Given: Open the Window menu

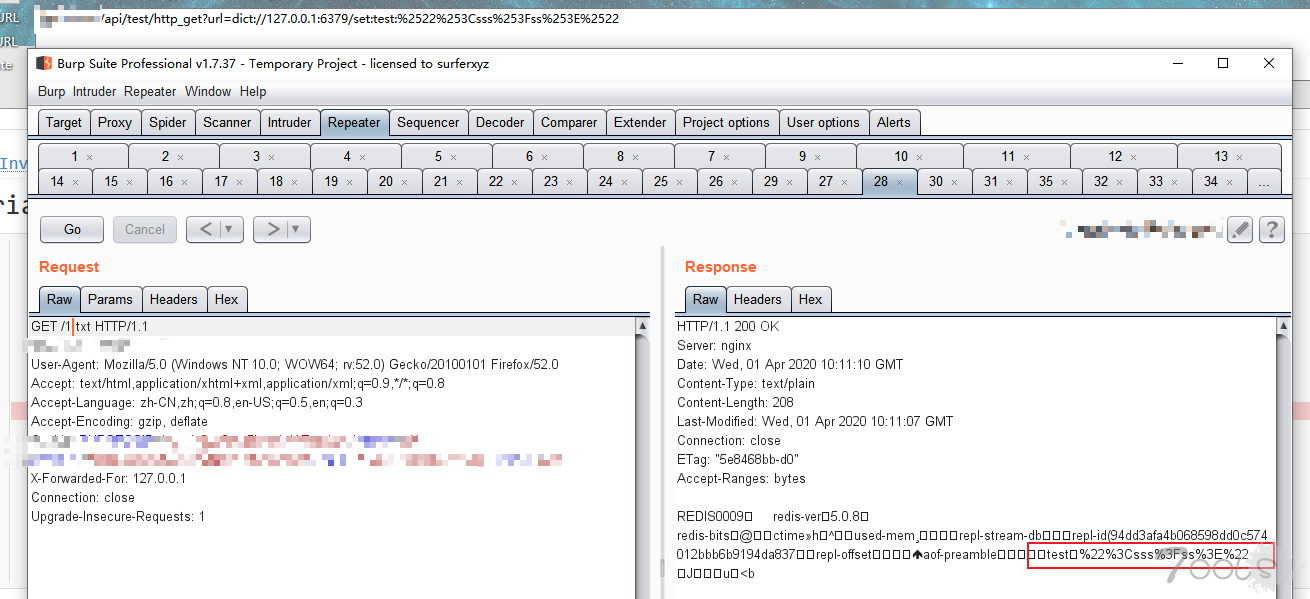Looking at the screenshot, I should [x=208, y=91].
